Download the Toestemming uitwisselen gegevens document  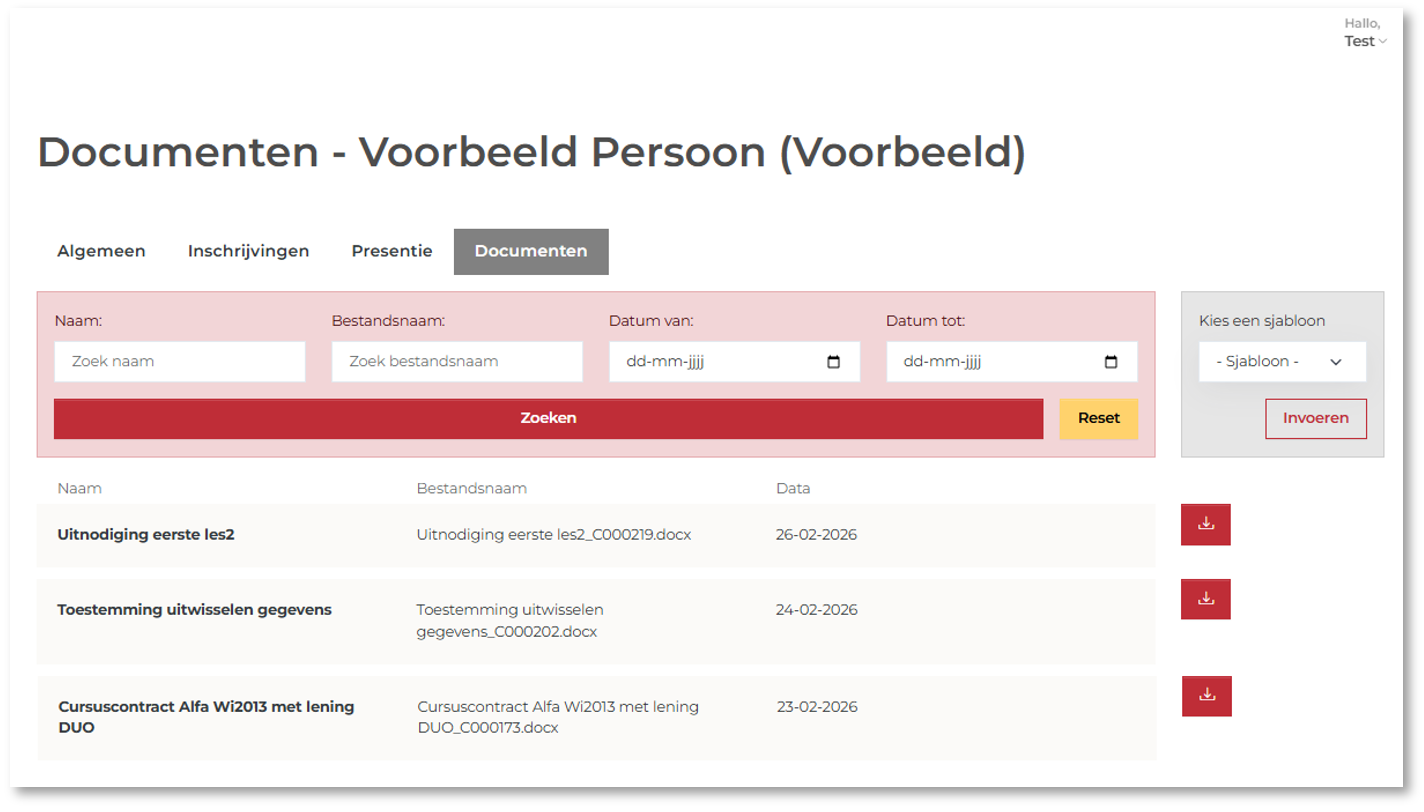(1205, 599)
